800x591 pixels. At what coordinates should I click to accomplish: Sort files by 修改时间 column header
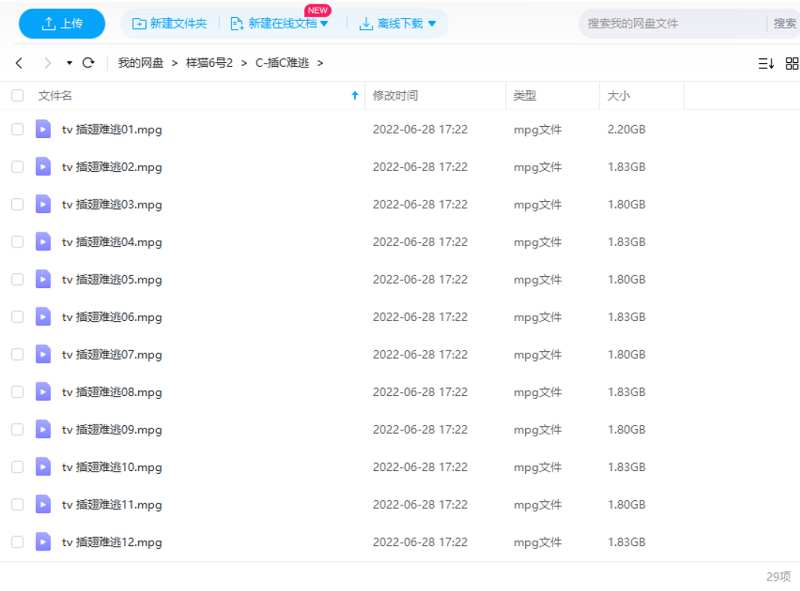395,96
